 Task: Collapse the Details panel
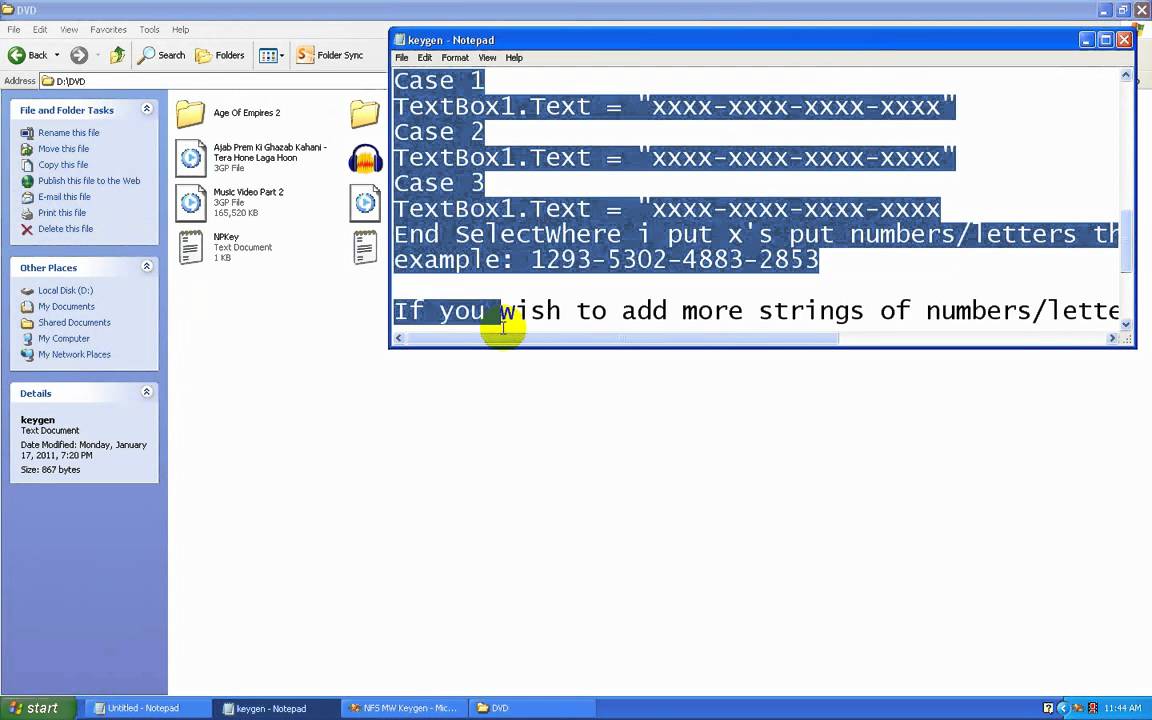coord(147,392)
